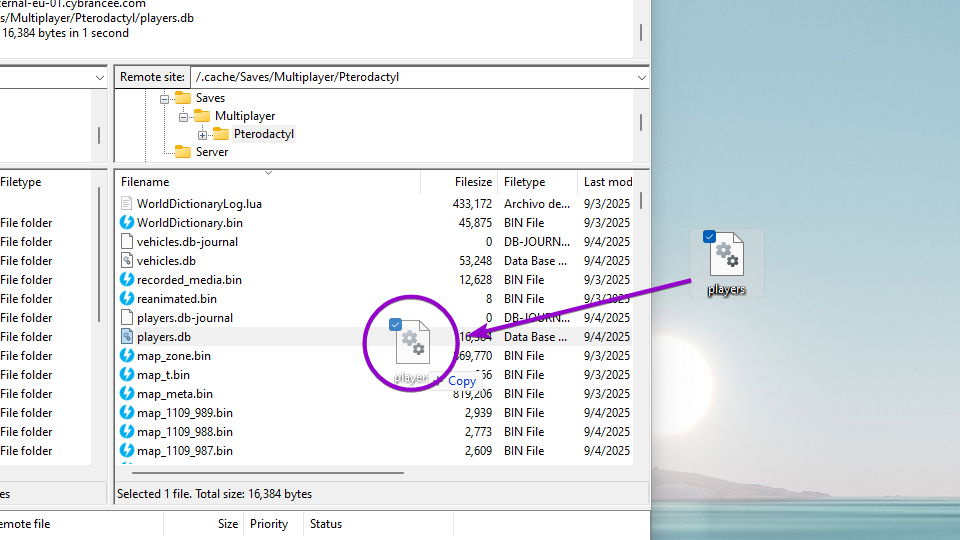Expand the Pterodactyl folder tree node

[202, 135]
